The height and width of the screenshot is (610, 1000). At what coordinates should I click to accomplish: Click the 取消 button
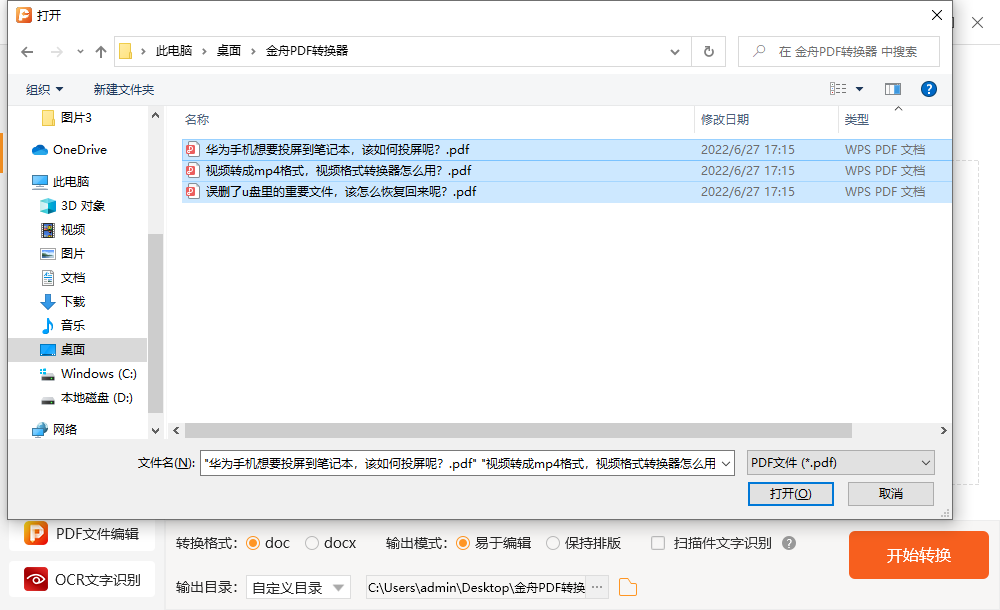pyautogui.click(x=891, y=494)
